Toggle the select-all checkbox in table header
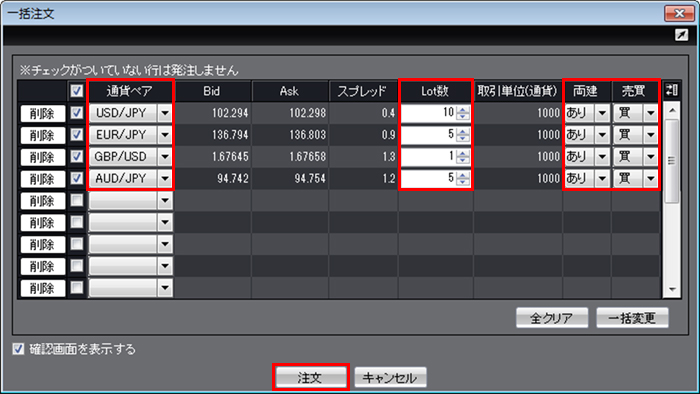This screenshot has width=700, height=394. click(x=77, y=91)
